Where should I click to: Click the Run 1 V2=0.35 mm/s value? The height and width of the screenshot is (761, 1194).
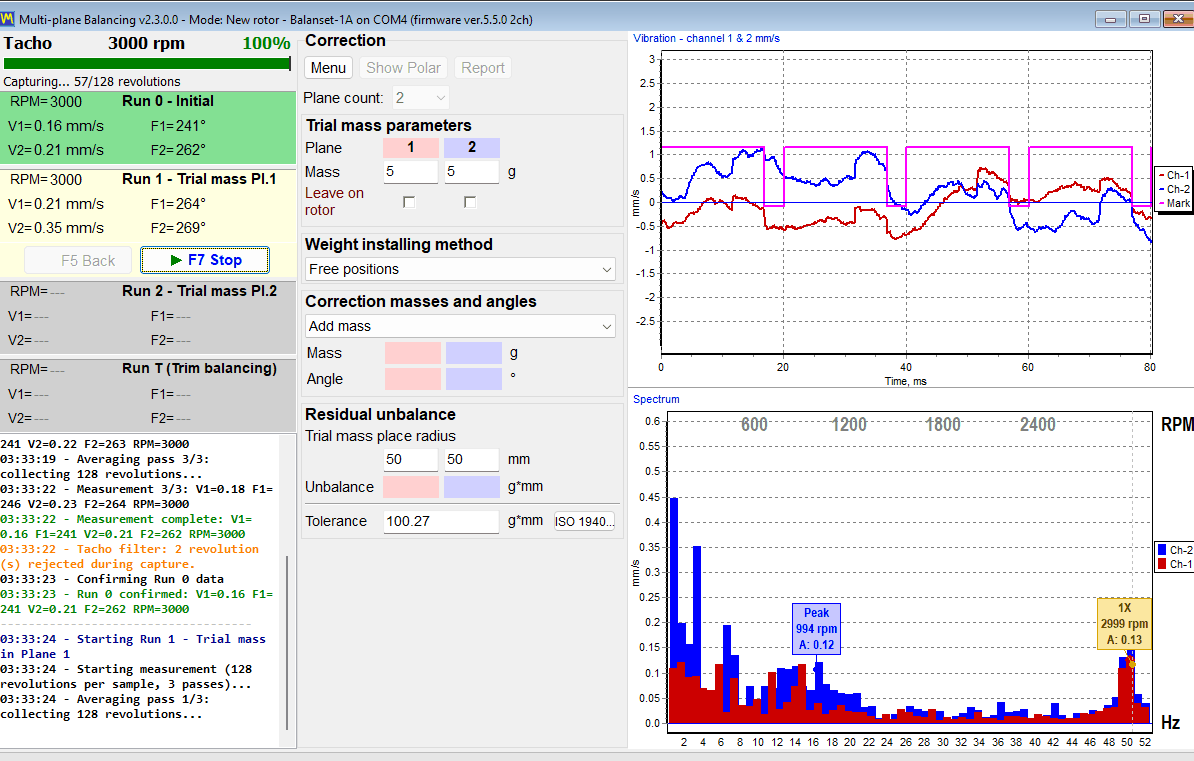[56, 228]
